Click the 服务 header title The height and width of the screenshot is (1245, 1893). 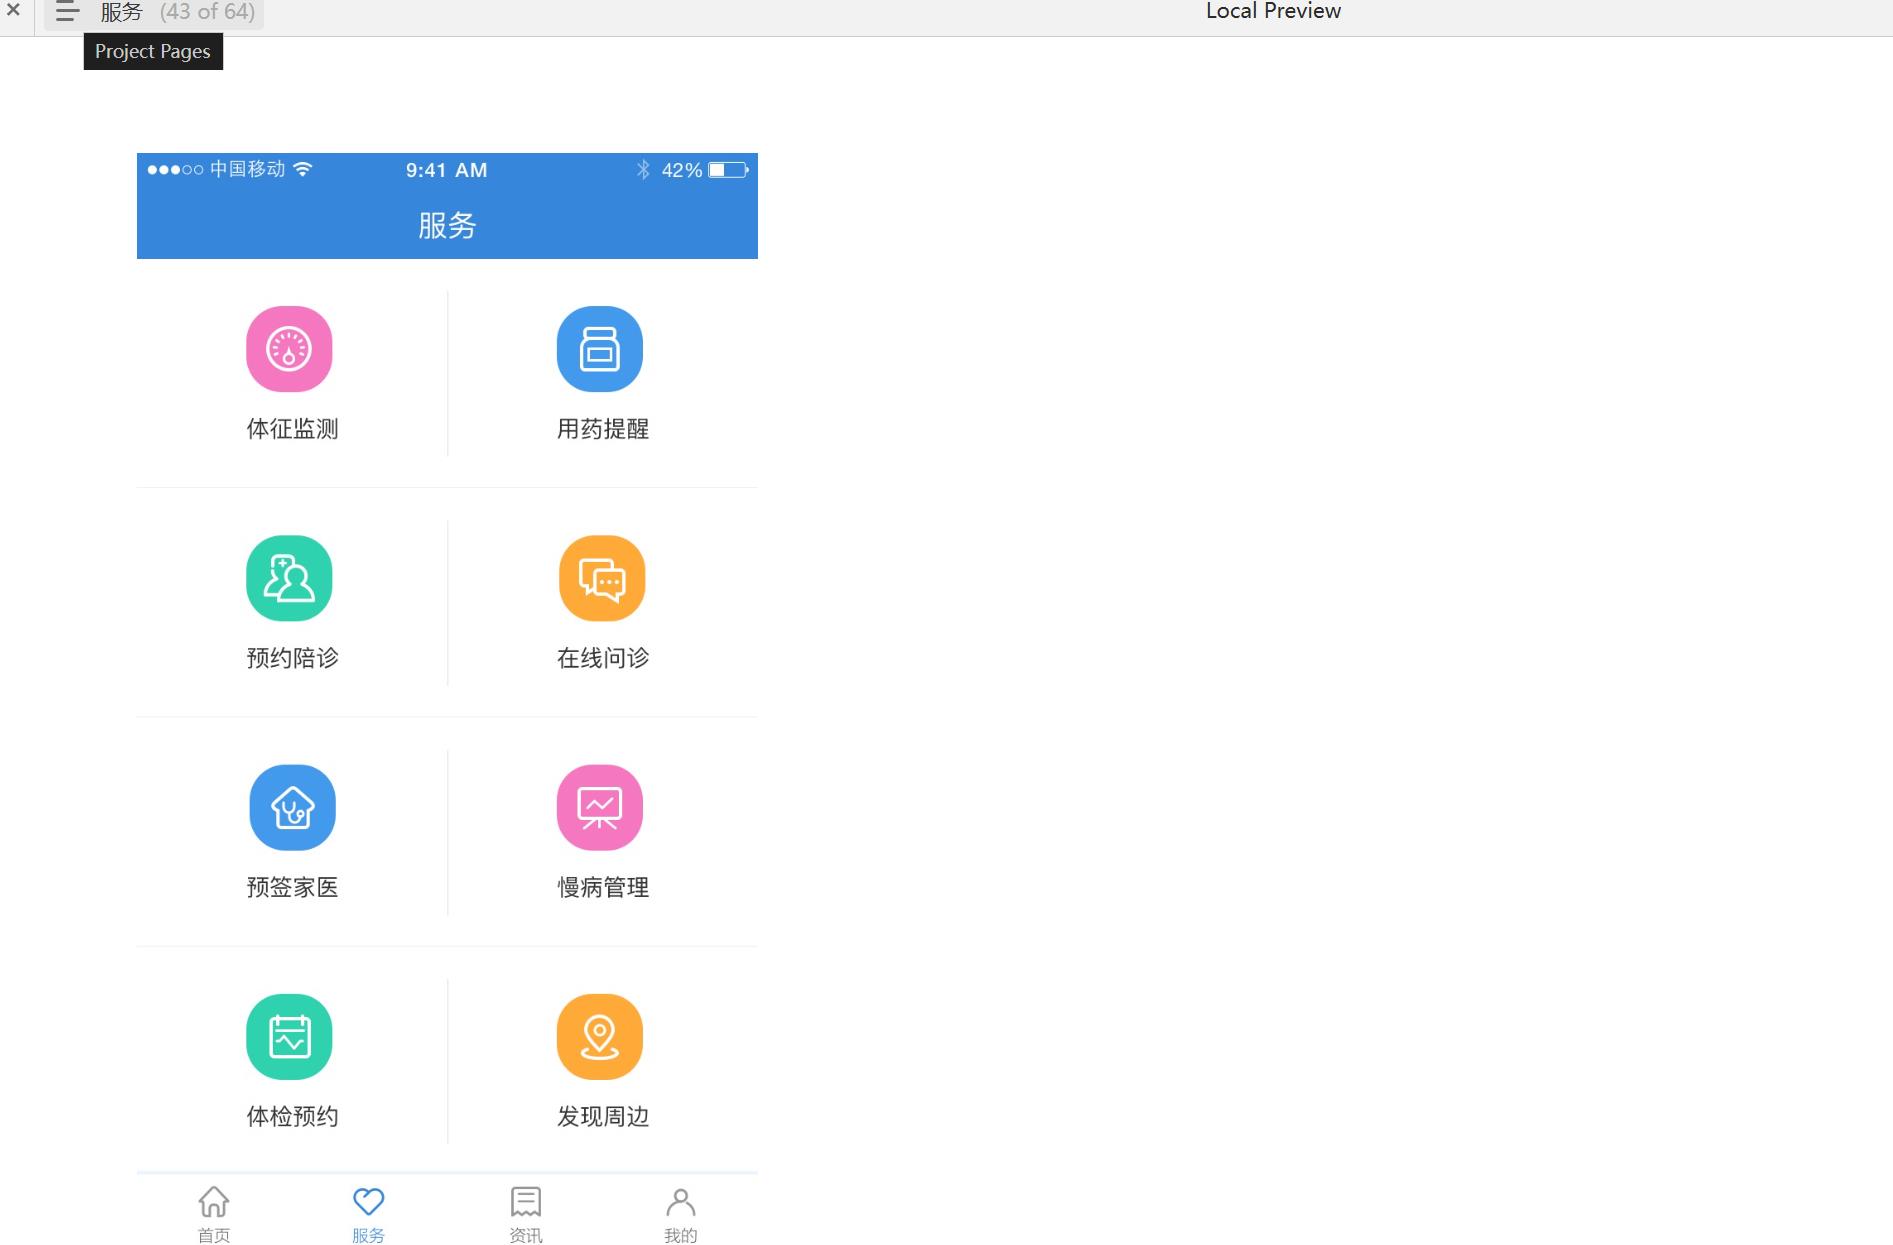click(x=447, y=225)
